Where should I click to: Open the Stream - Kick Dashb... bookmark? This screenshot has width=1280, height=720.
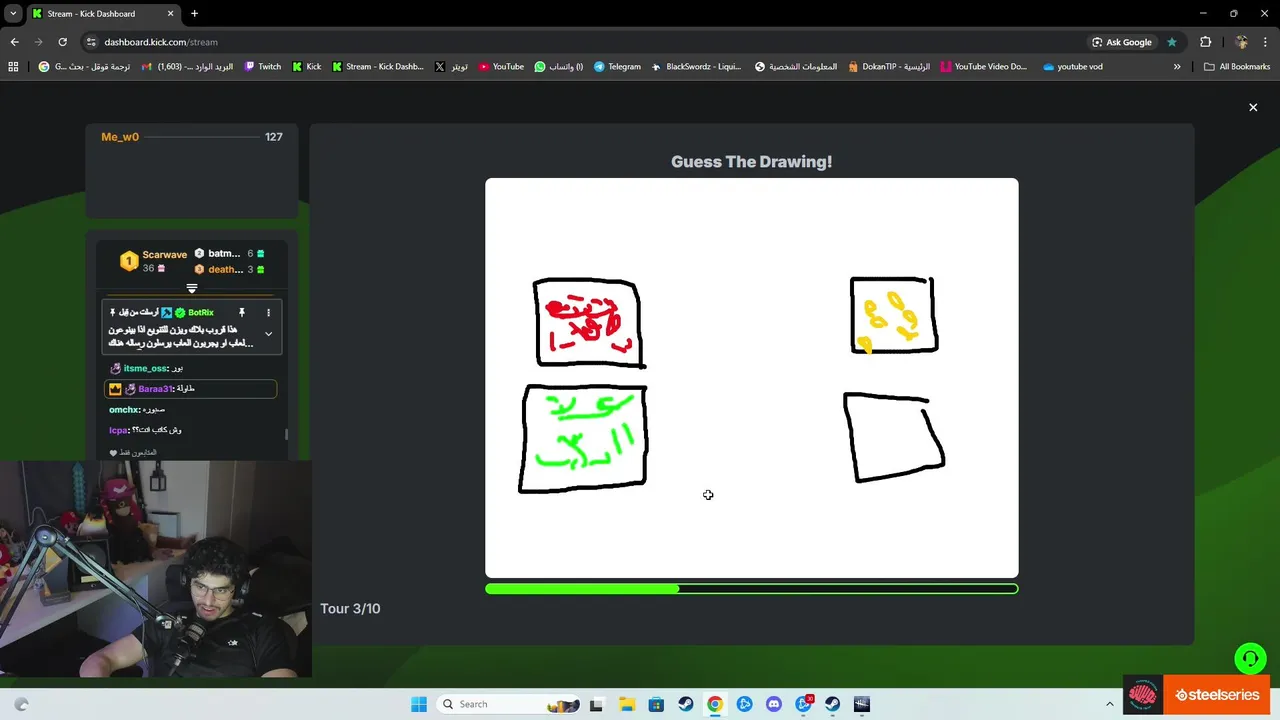coord(378,67)
